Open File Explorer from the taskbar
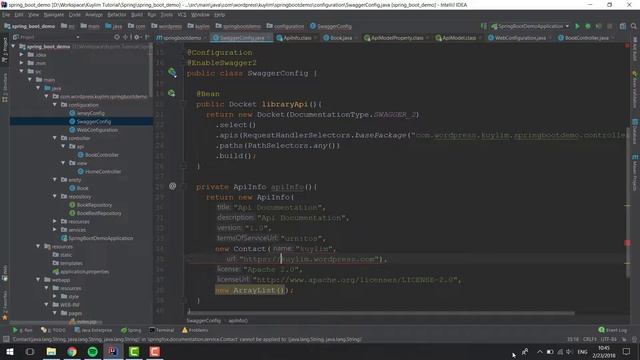 [51, 351]
